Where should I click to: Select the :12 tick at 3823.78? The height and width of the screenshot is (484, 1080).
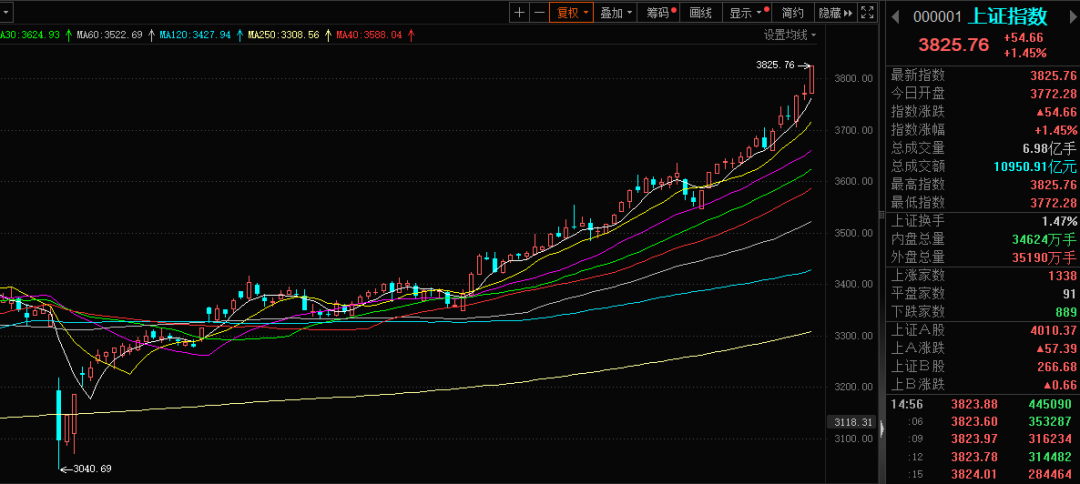tap(984, 457)
